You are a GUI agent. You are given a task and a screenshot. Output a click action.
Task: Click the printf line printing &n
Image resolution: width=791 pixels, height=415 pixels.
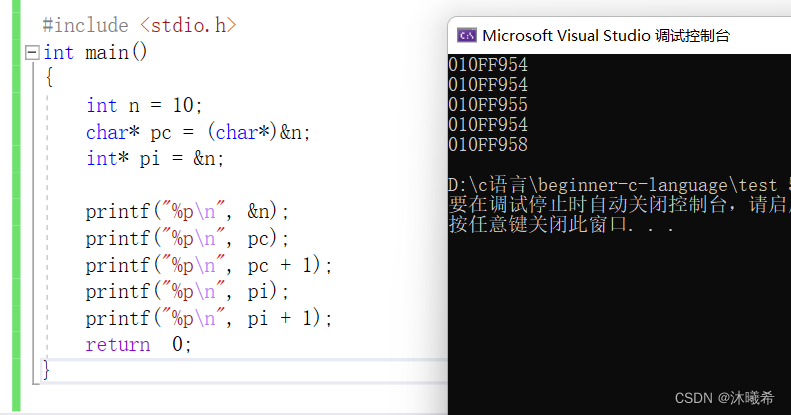coord(187,211)
